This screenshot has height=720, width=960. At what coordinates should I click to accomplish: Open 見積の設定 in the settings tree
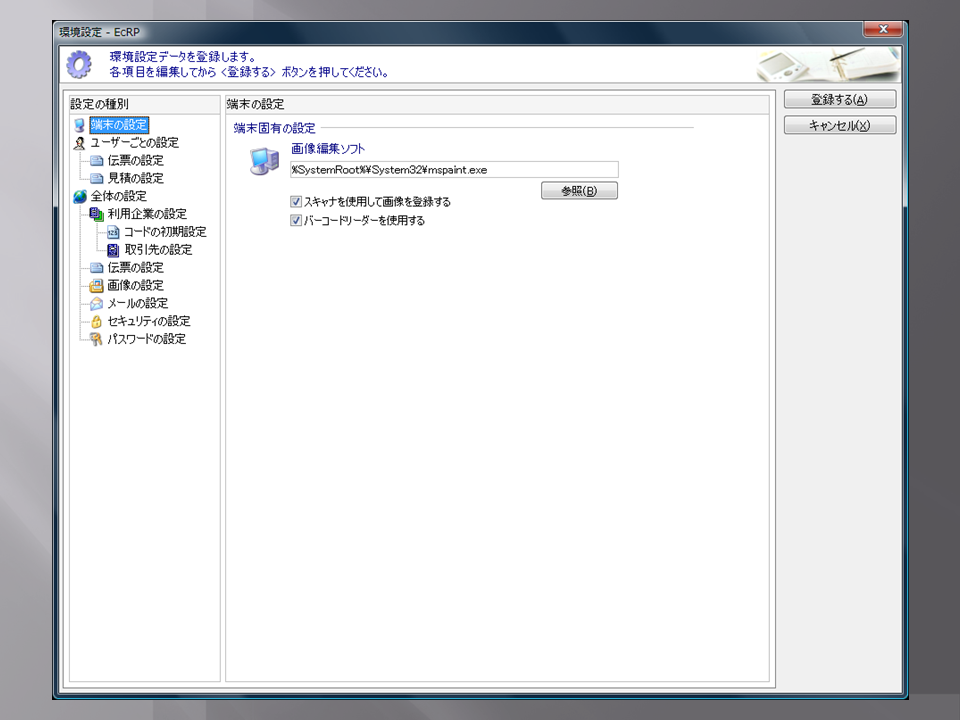coord(135,178)
